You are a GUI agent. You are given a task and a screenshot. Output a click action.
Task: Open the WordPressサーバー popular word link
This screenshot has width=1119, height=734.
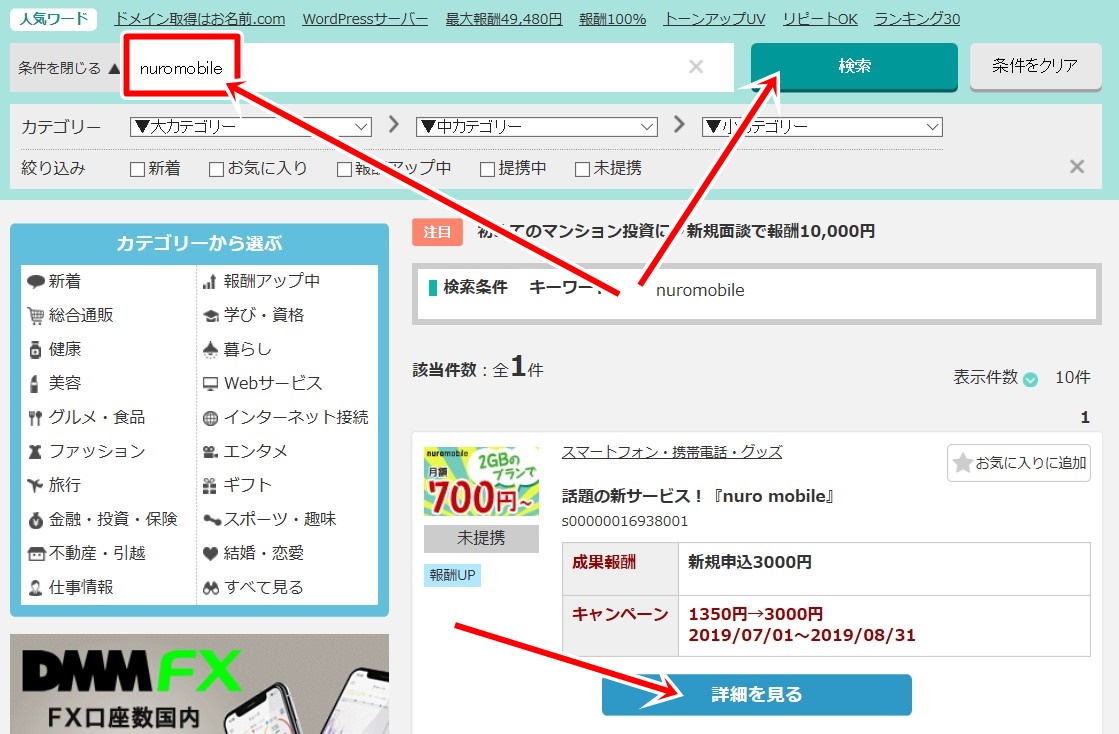tap(365, 19)
